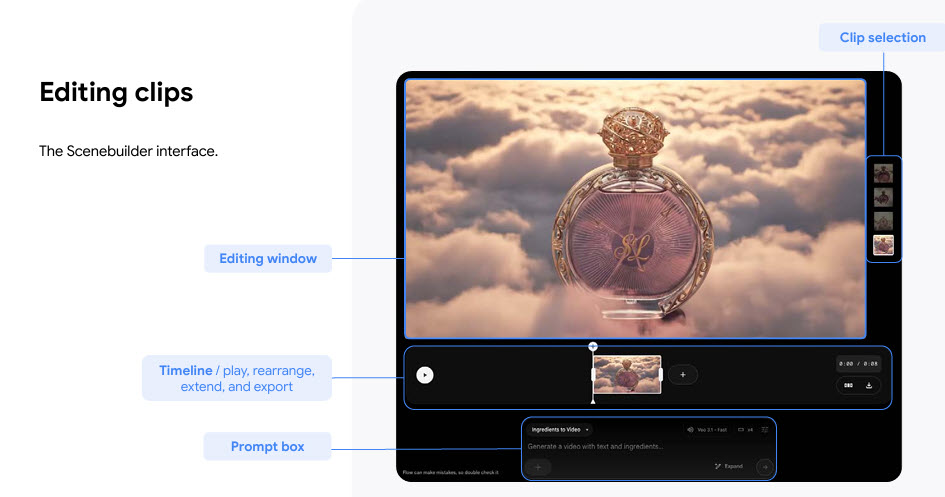The height and width of the screenshot is (497, 945).
Task: Open the x4 output count selector
Action: tap(745, 429)
